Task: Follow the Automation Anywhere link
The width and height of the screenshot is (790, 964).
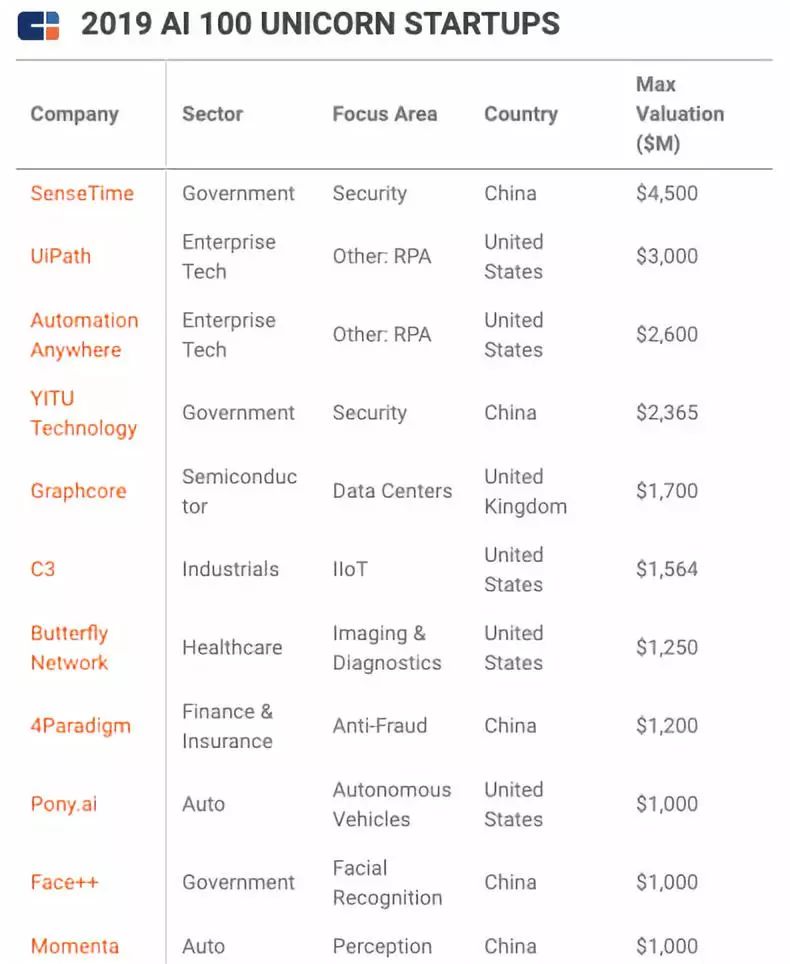Action: (84, 334)
